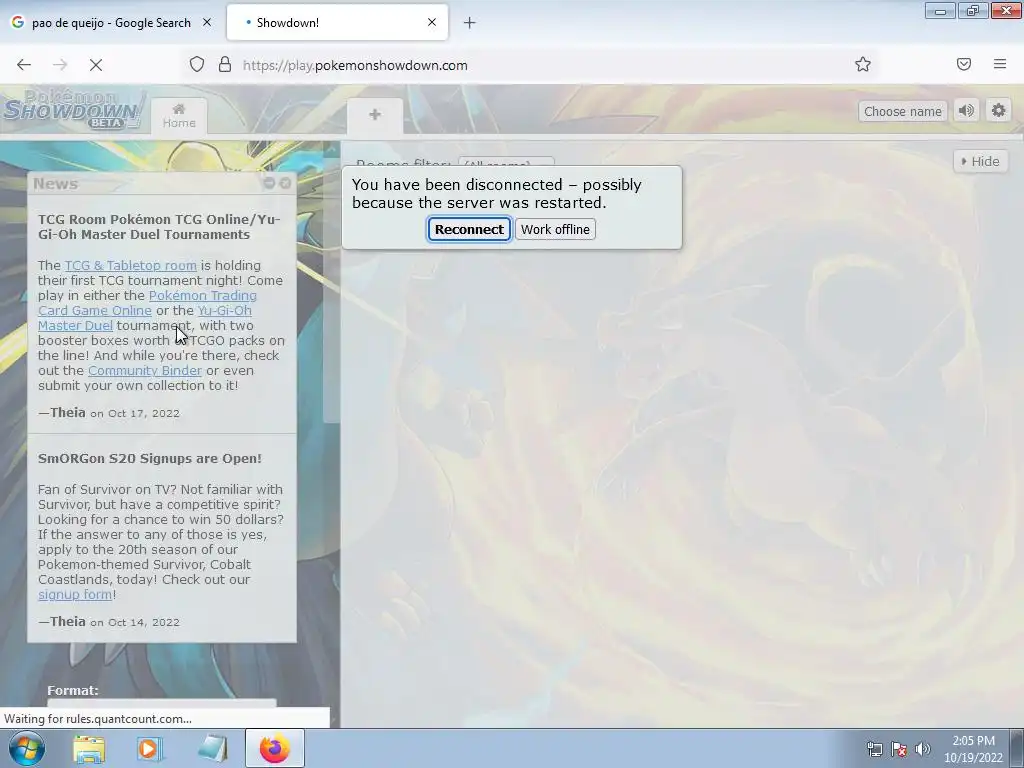Switch to the Home room tab
The image size is (1024, 768).
tap(179, 116)
